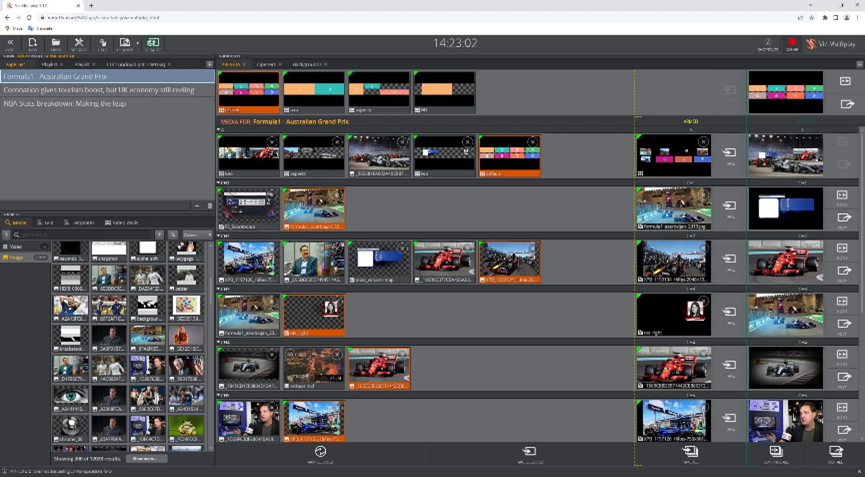This screenshot has width=865, height=477.
Task: Click the trash icon above media panel
Action: tap(209, 206)
